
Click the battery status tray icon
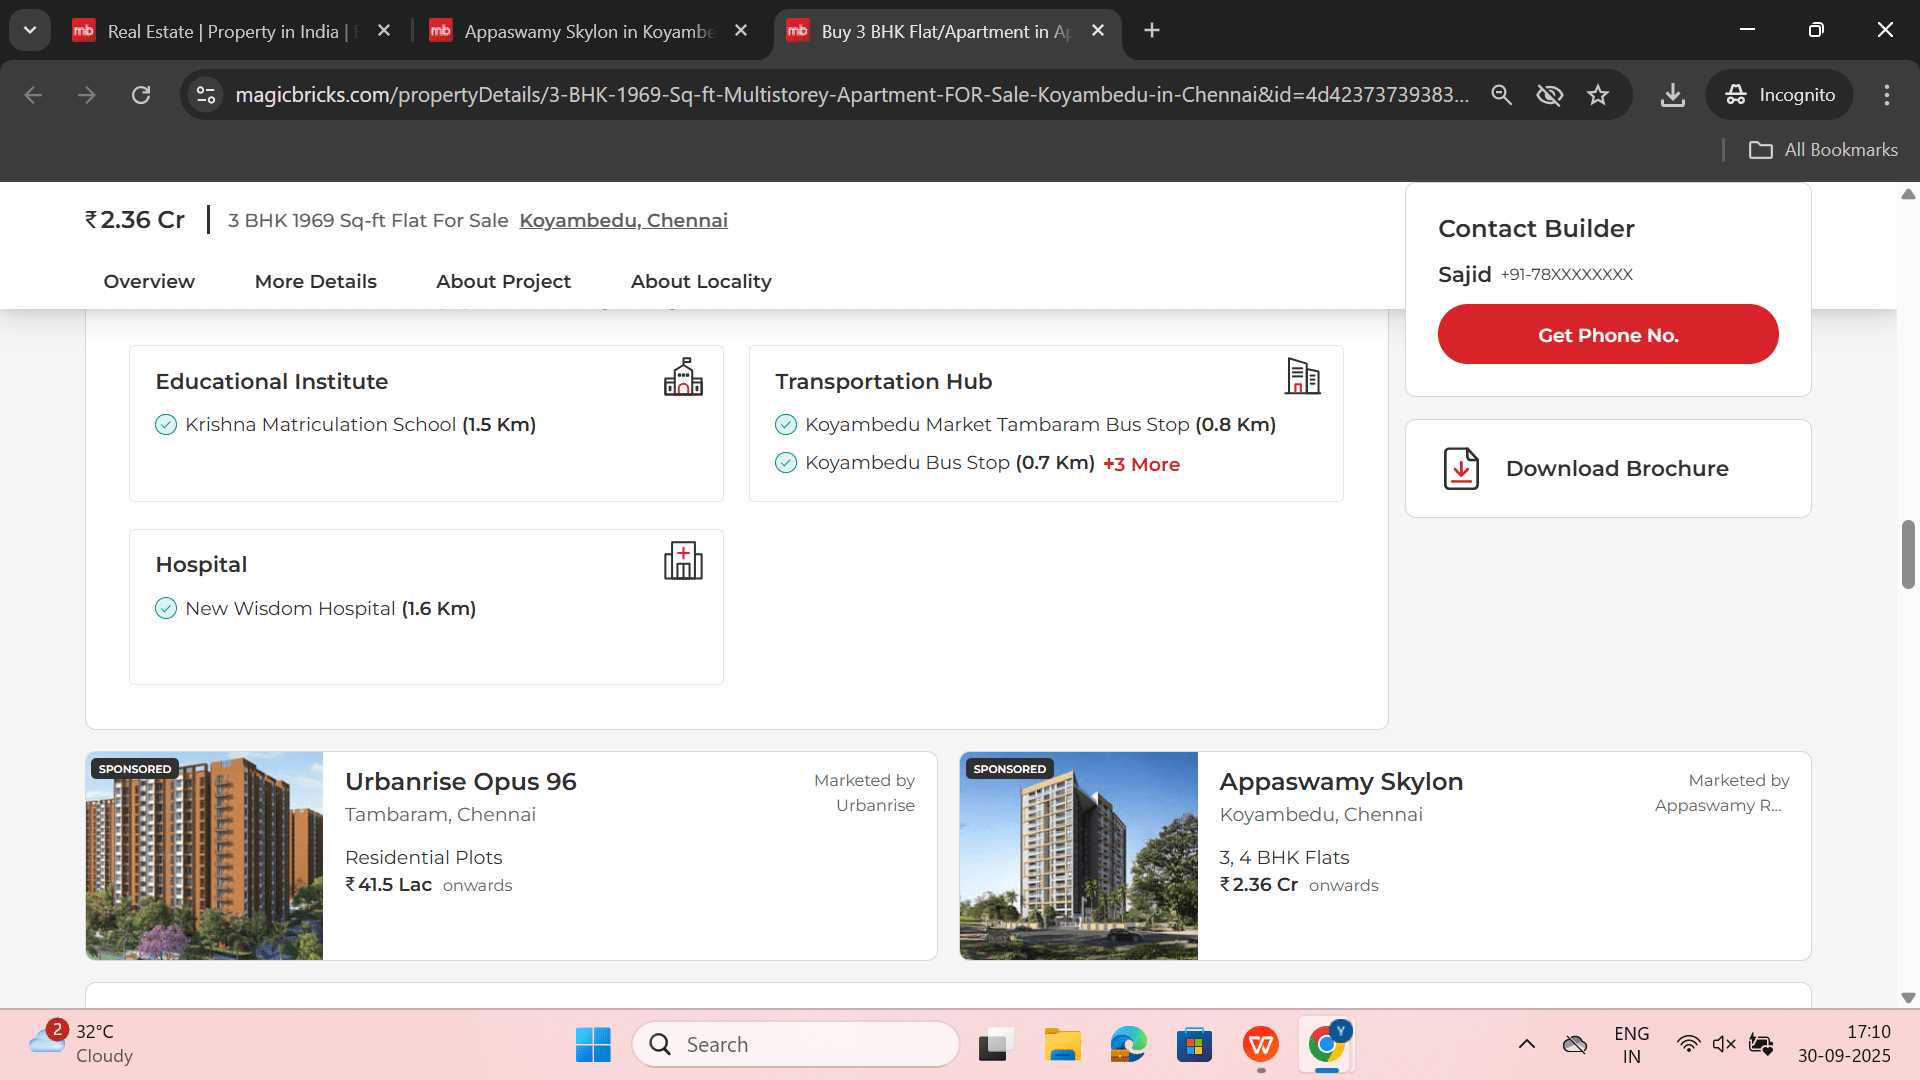pos(1761,1045)
